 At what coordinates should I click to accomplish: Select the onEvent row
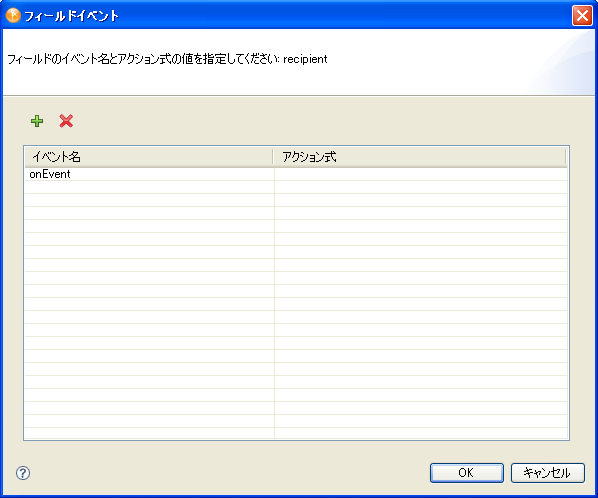296,174
